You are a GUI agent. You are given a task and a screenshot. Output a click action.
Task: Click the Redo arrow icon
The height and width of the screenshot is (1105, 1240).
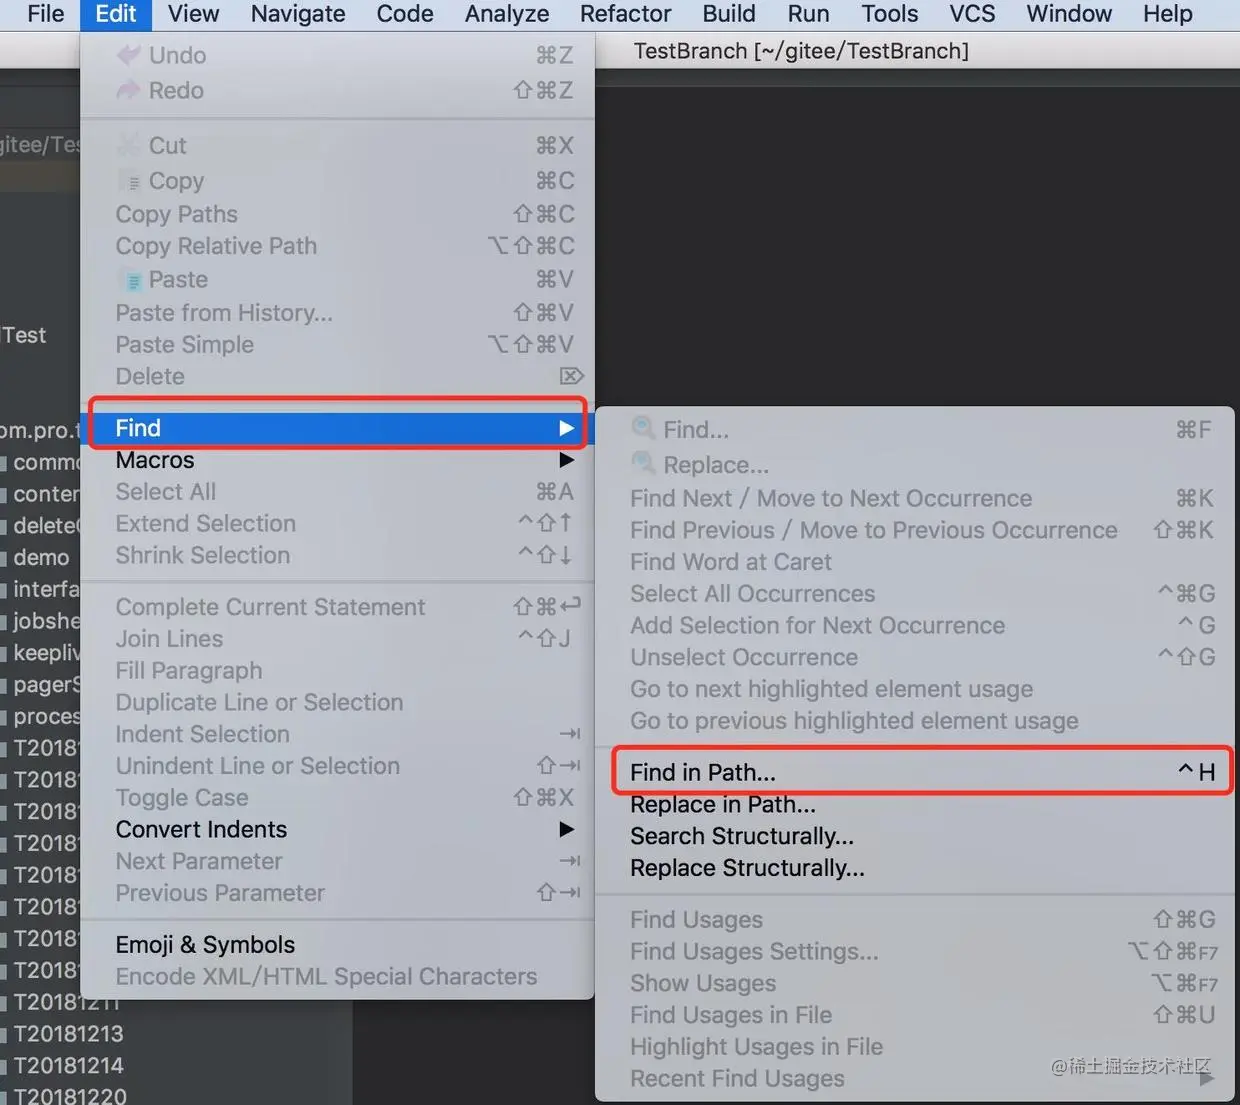click(128, 90)
